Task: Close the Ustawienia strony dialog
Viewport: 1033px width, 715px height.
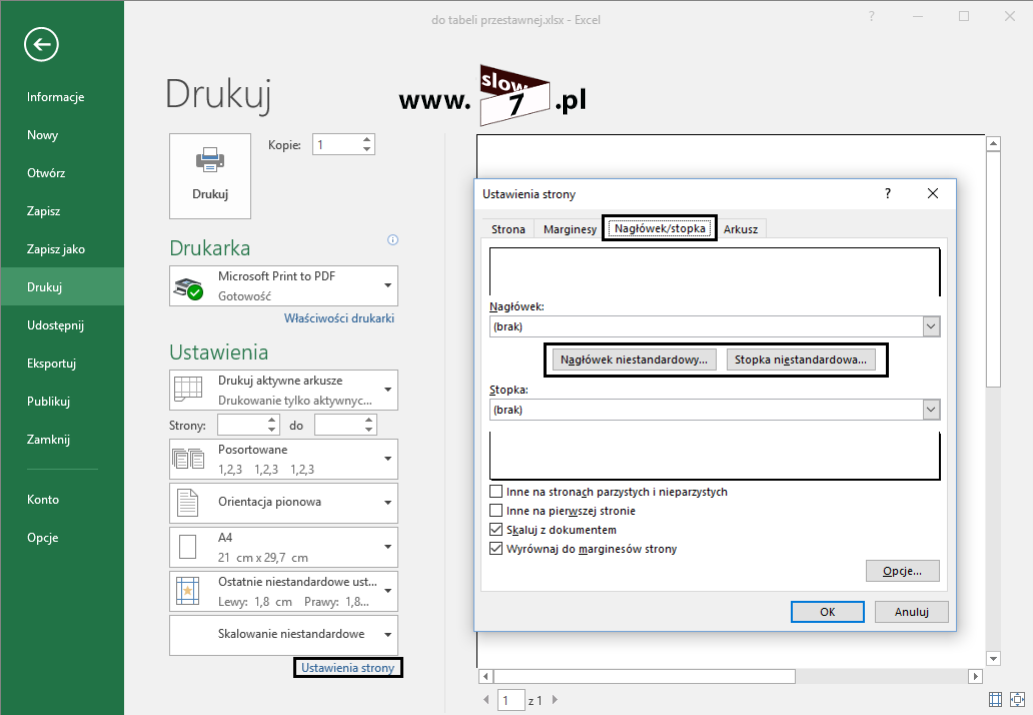Action: pyautogui.click(x=933, y=194)
